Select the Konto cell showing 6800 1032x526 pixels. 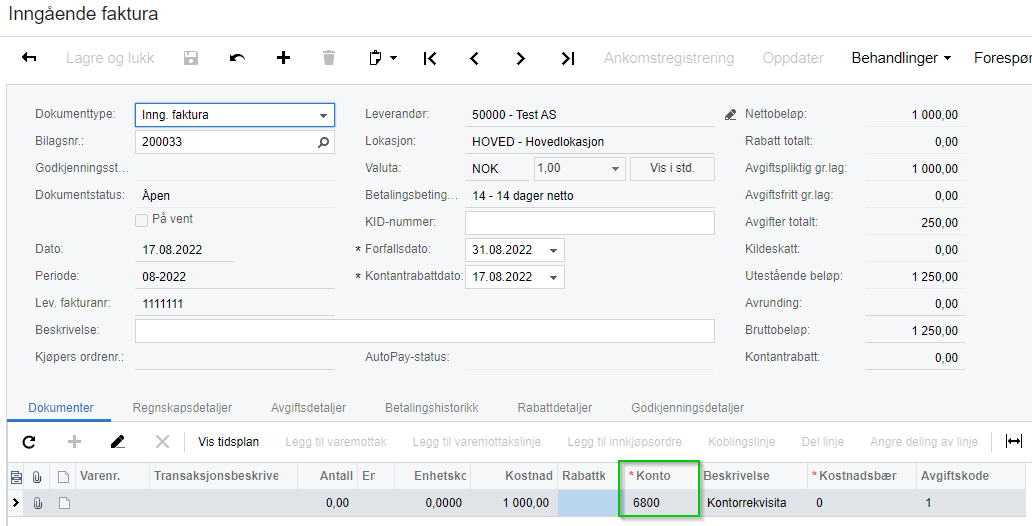[659, 503]
